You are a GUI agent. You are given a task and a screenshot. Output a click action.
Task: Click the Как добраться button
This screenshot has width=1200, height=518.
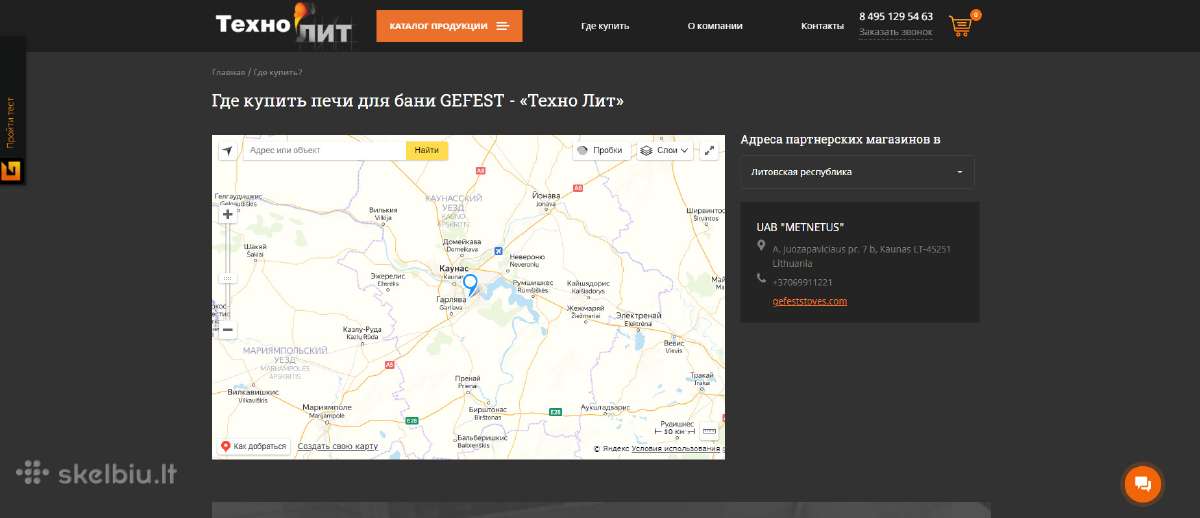pos(254,446)
